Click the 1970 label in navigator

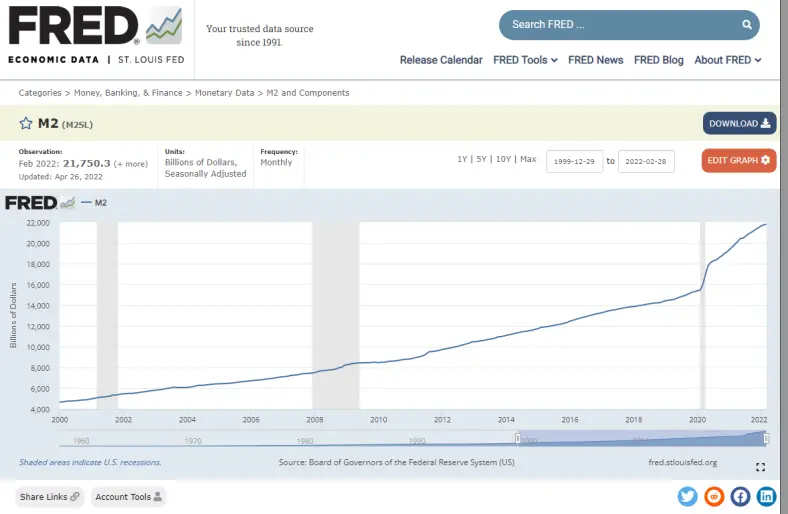[192, 441]
